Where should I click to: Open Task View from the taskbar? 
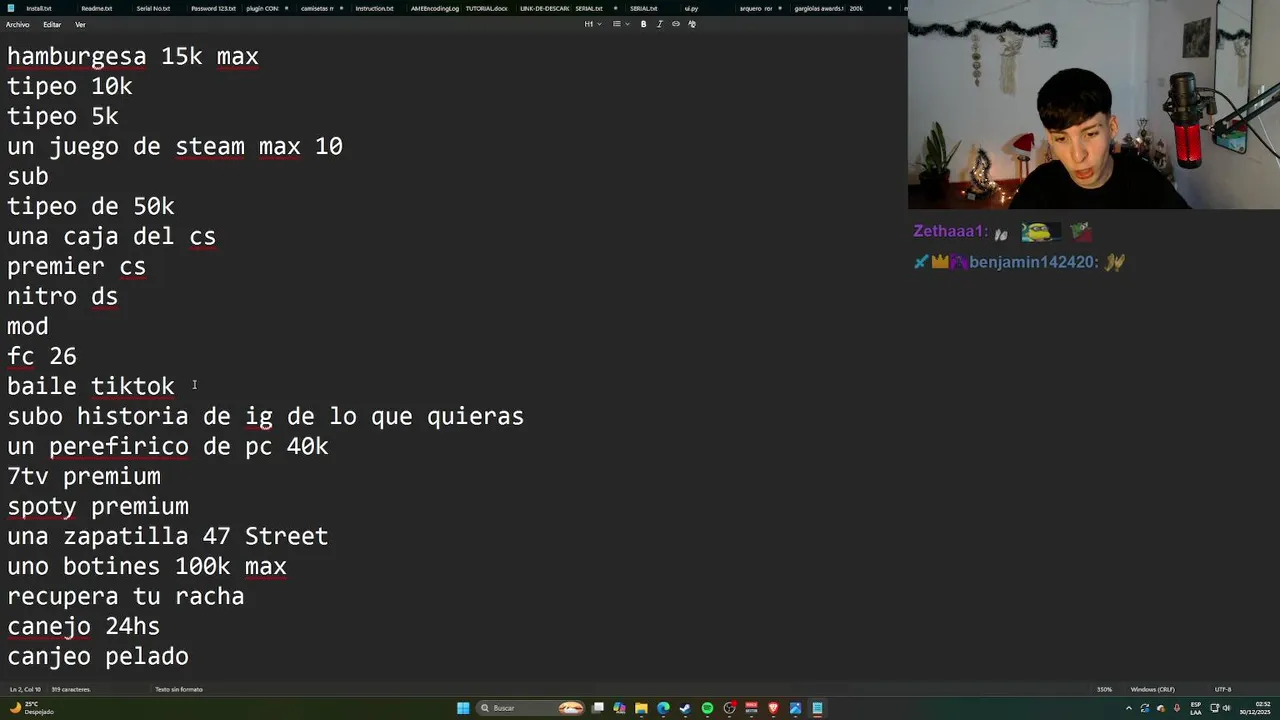click(598, 708)
